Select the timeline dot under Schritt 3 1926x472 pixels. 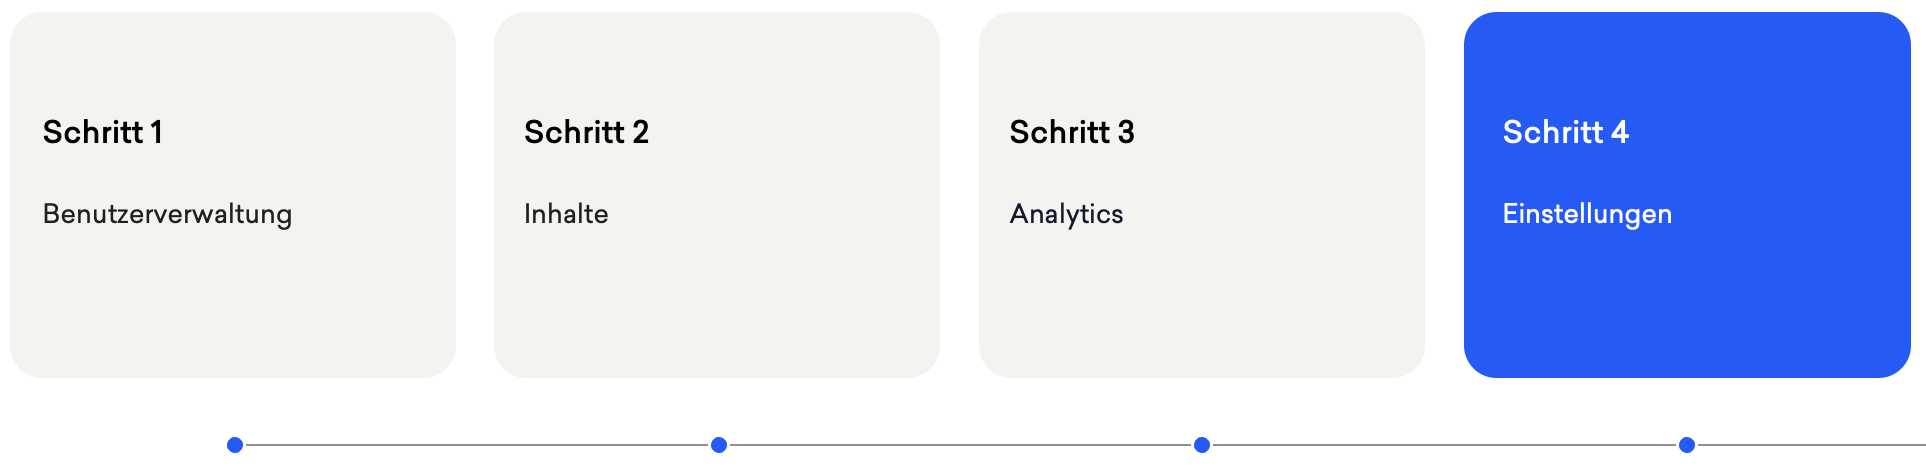coord(1202,445)
